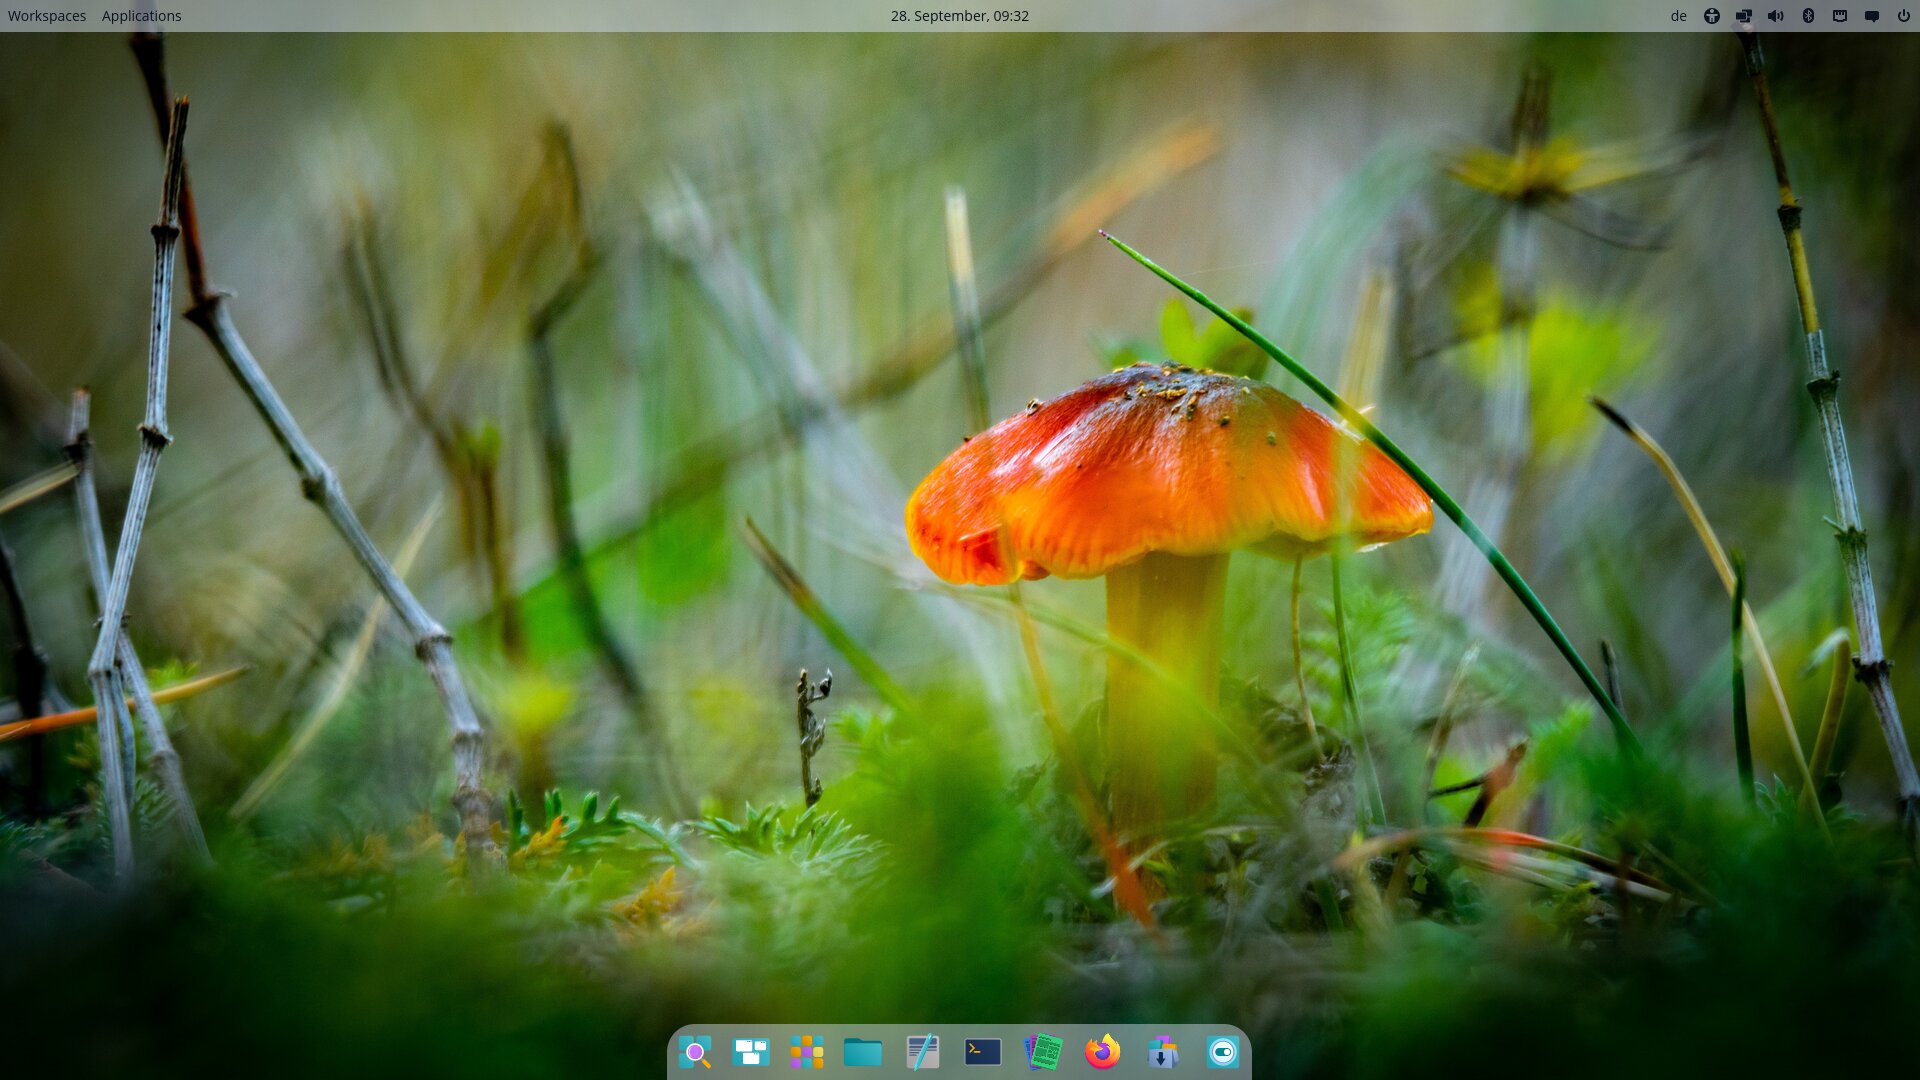Click the Applications panel button
Screen dimensions: 1920x1080
click(142, 16)
